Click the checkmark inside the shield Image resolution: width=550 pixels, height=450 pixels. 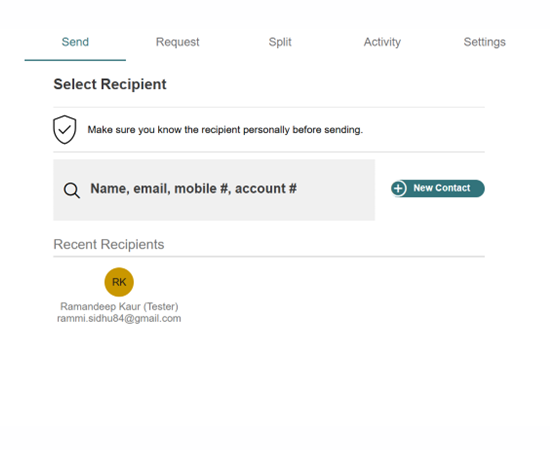pyautogui.click(x=65, y=130)
